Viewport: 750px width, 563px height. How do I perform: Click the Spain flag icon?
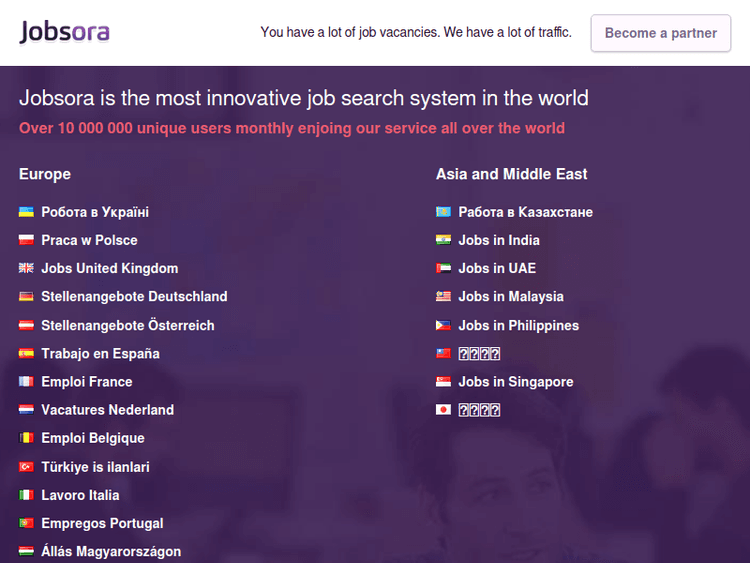pos(26,353)
